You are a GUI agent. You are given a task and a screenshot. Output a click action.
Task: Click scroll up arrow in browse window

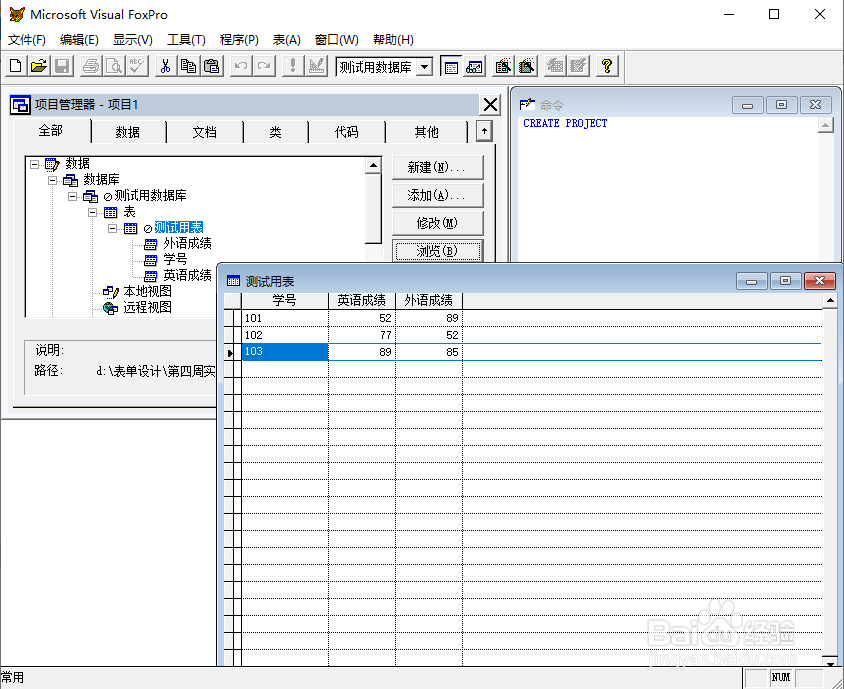[x=829, y=300]
